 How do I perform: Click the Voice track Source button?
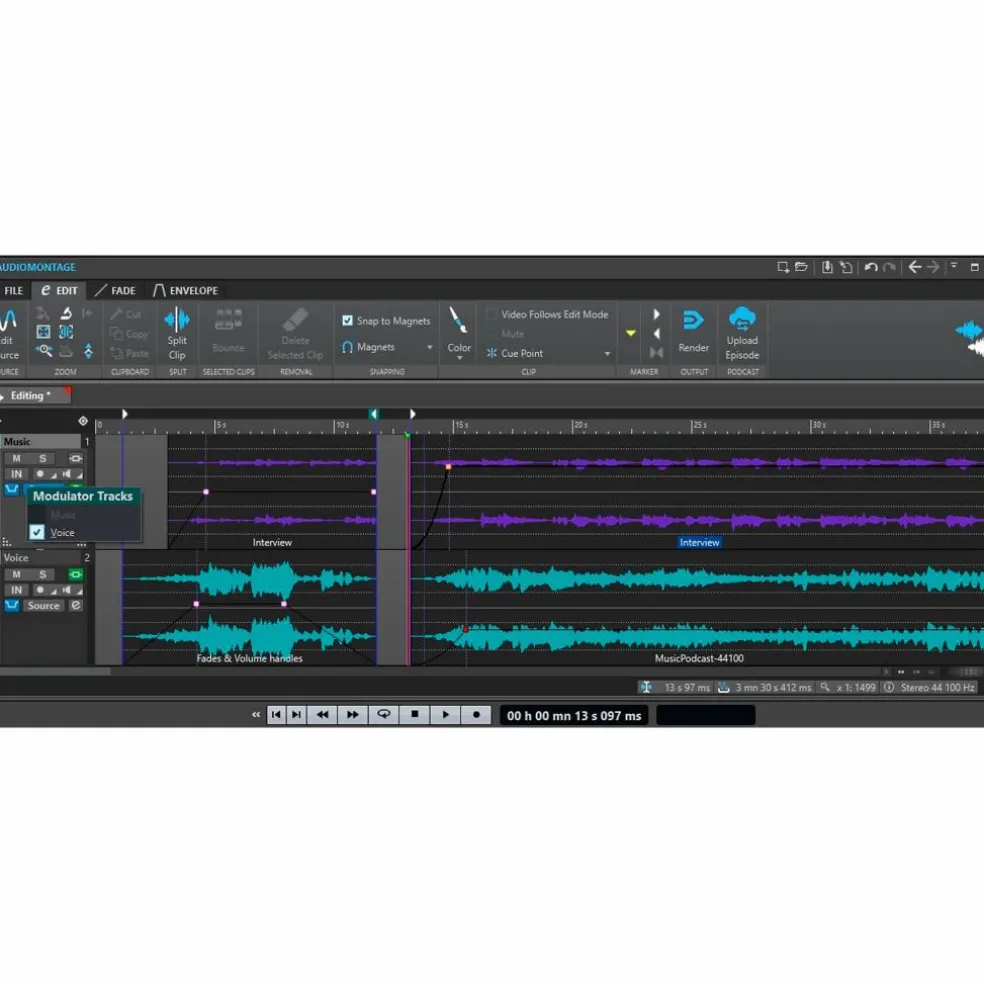43,606
